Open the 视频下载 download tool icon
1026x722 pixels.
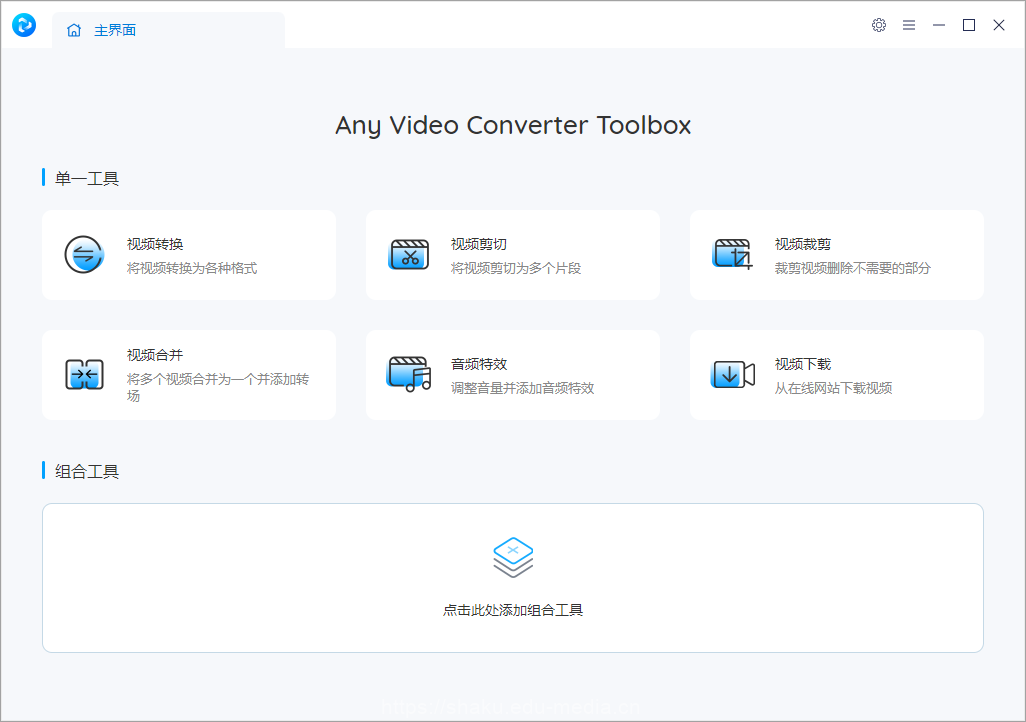[733, 375]
